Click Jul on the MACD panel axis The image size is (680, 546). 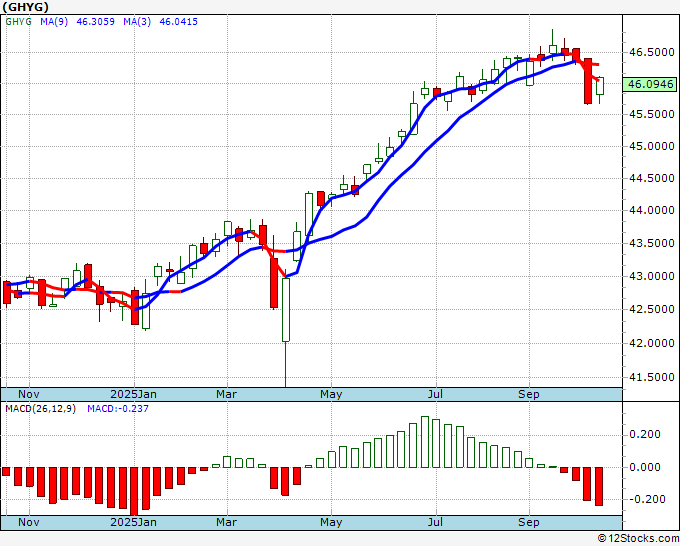(x=435, y=522)
